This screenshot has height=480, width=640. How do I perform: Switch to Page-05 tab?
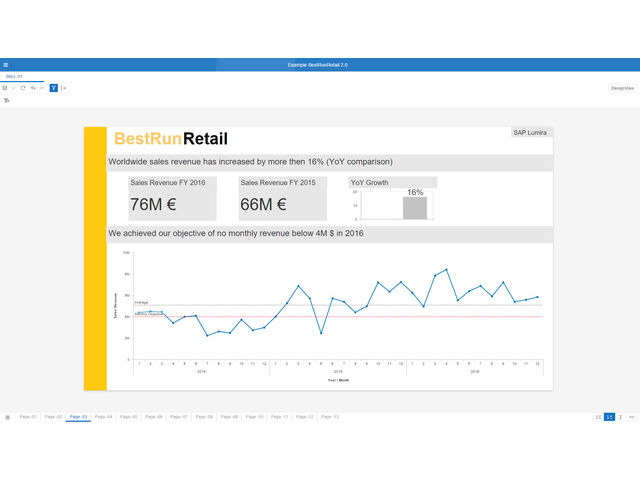128,416
